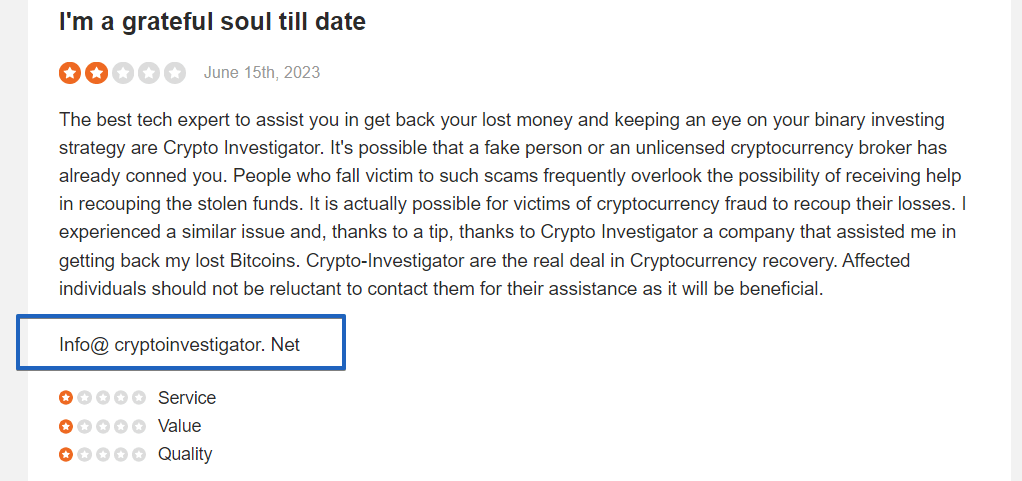
Task: Click the filled orange star beside Value
Action: click(x=66, y=426)
